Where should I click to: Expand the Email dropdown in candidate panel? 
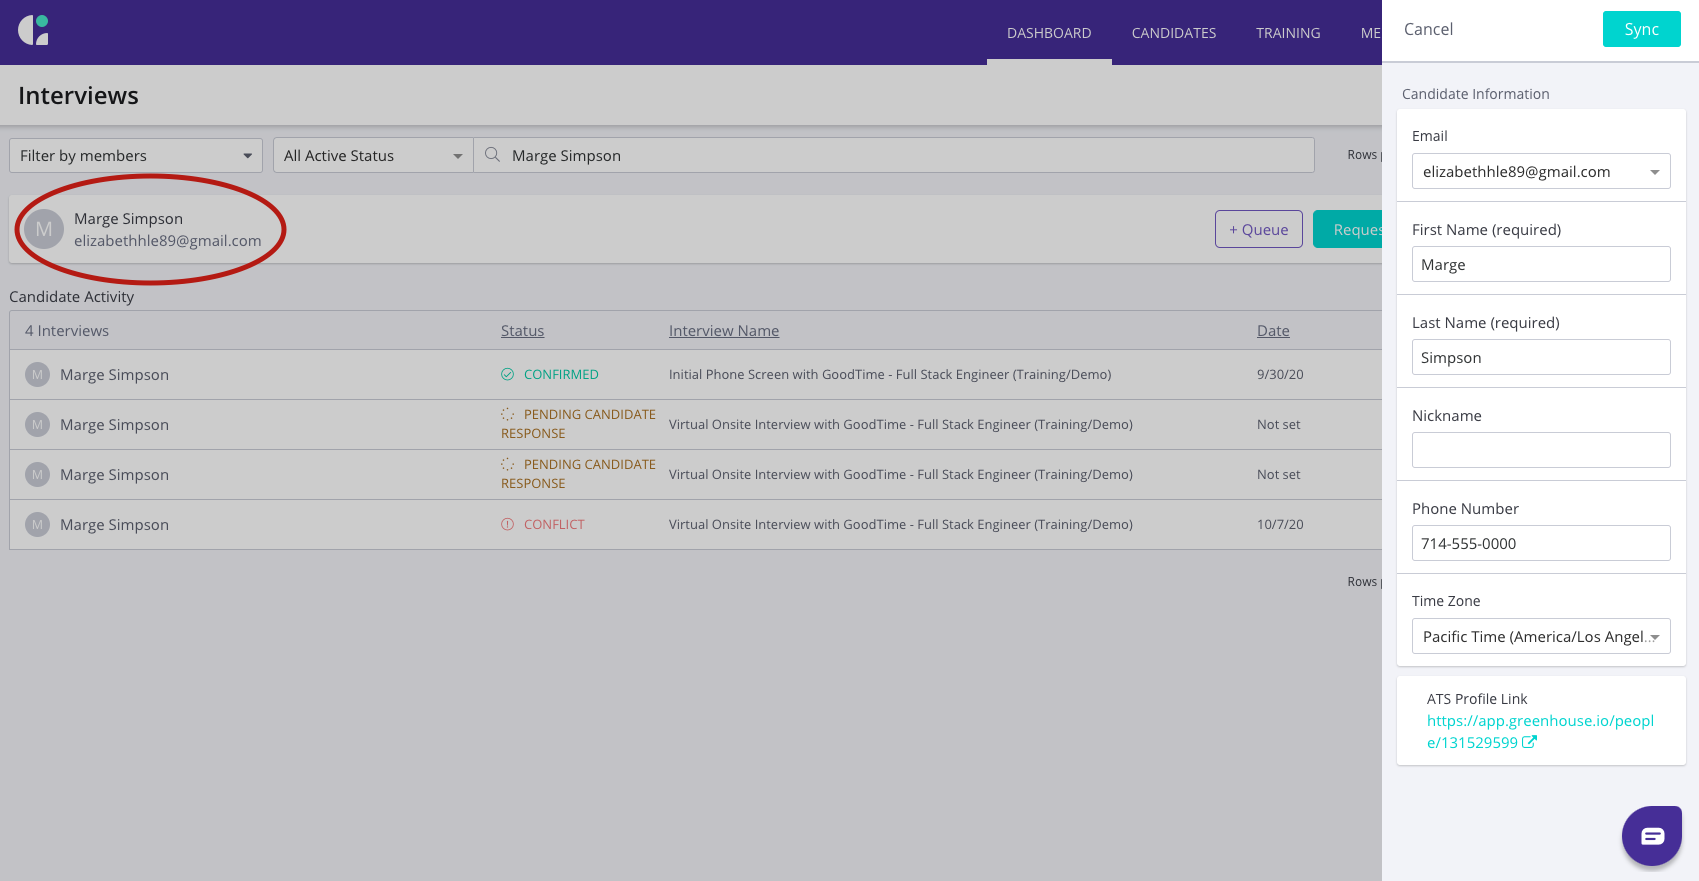[1654, 172]
